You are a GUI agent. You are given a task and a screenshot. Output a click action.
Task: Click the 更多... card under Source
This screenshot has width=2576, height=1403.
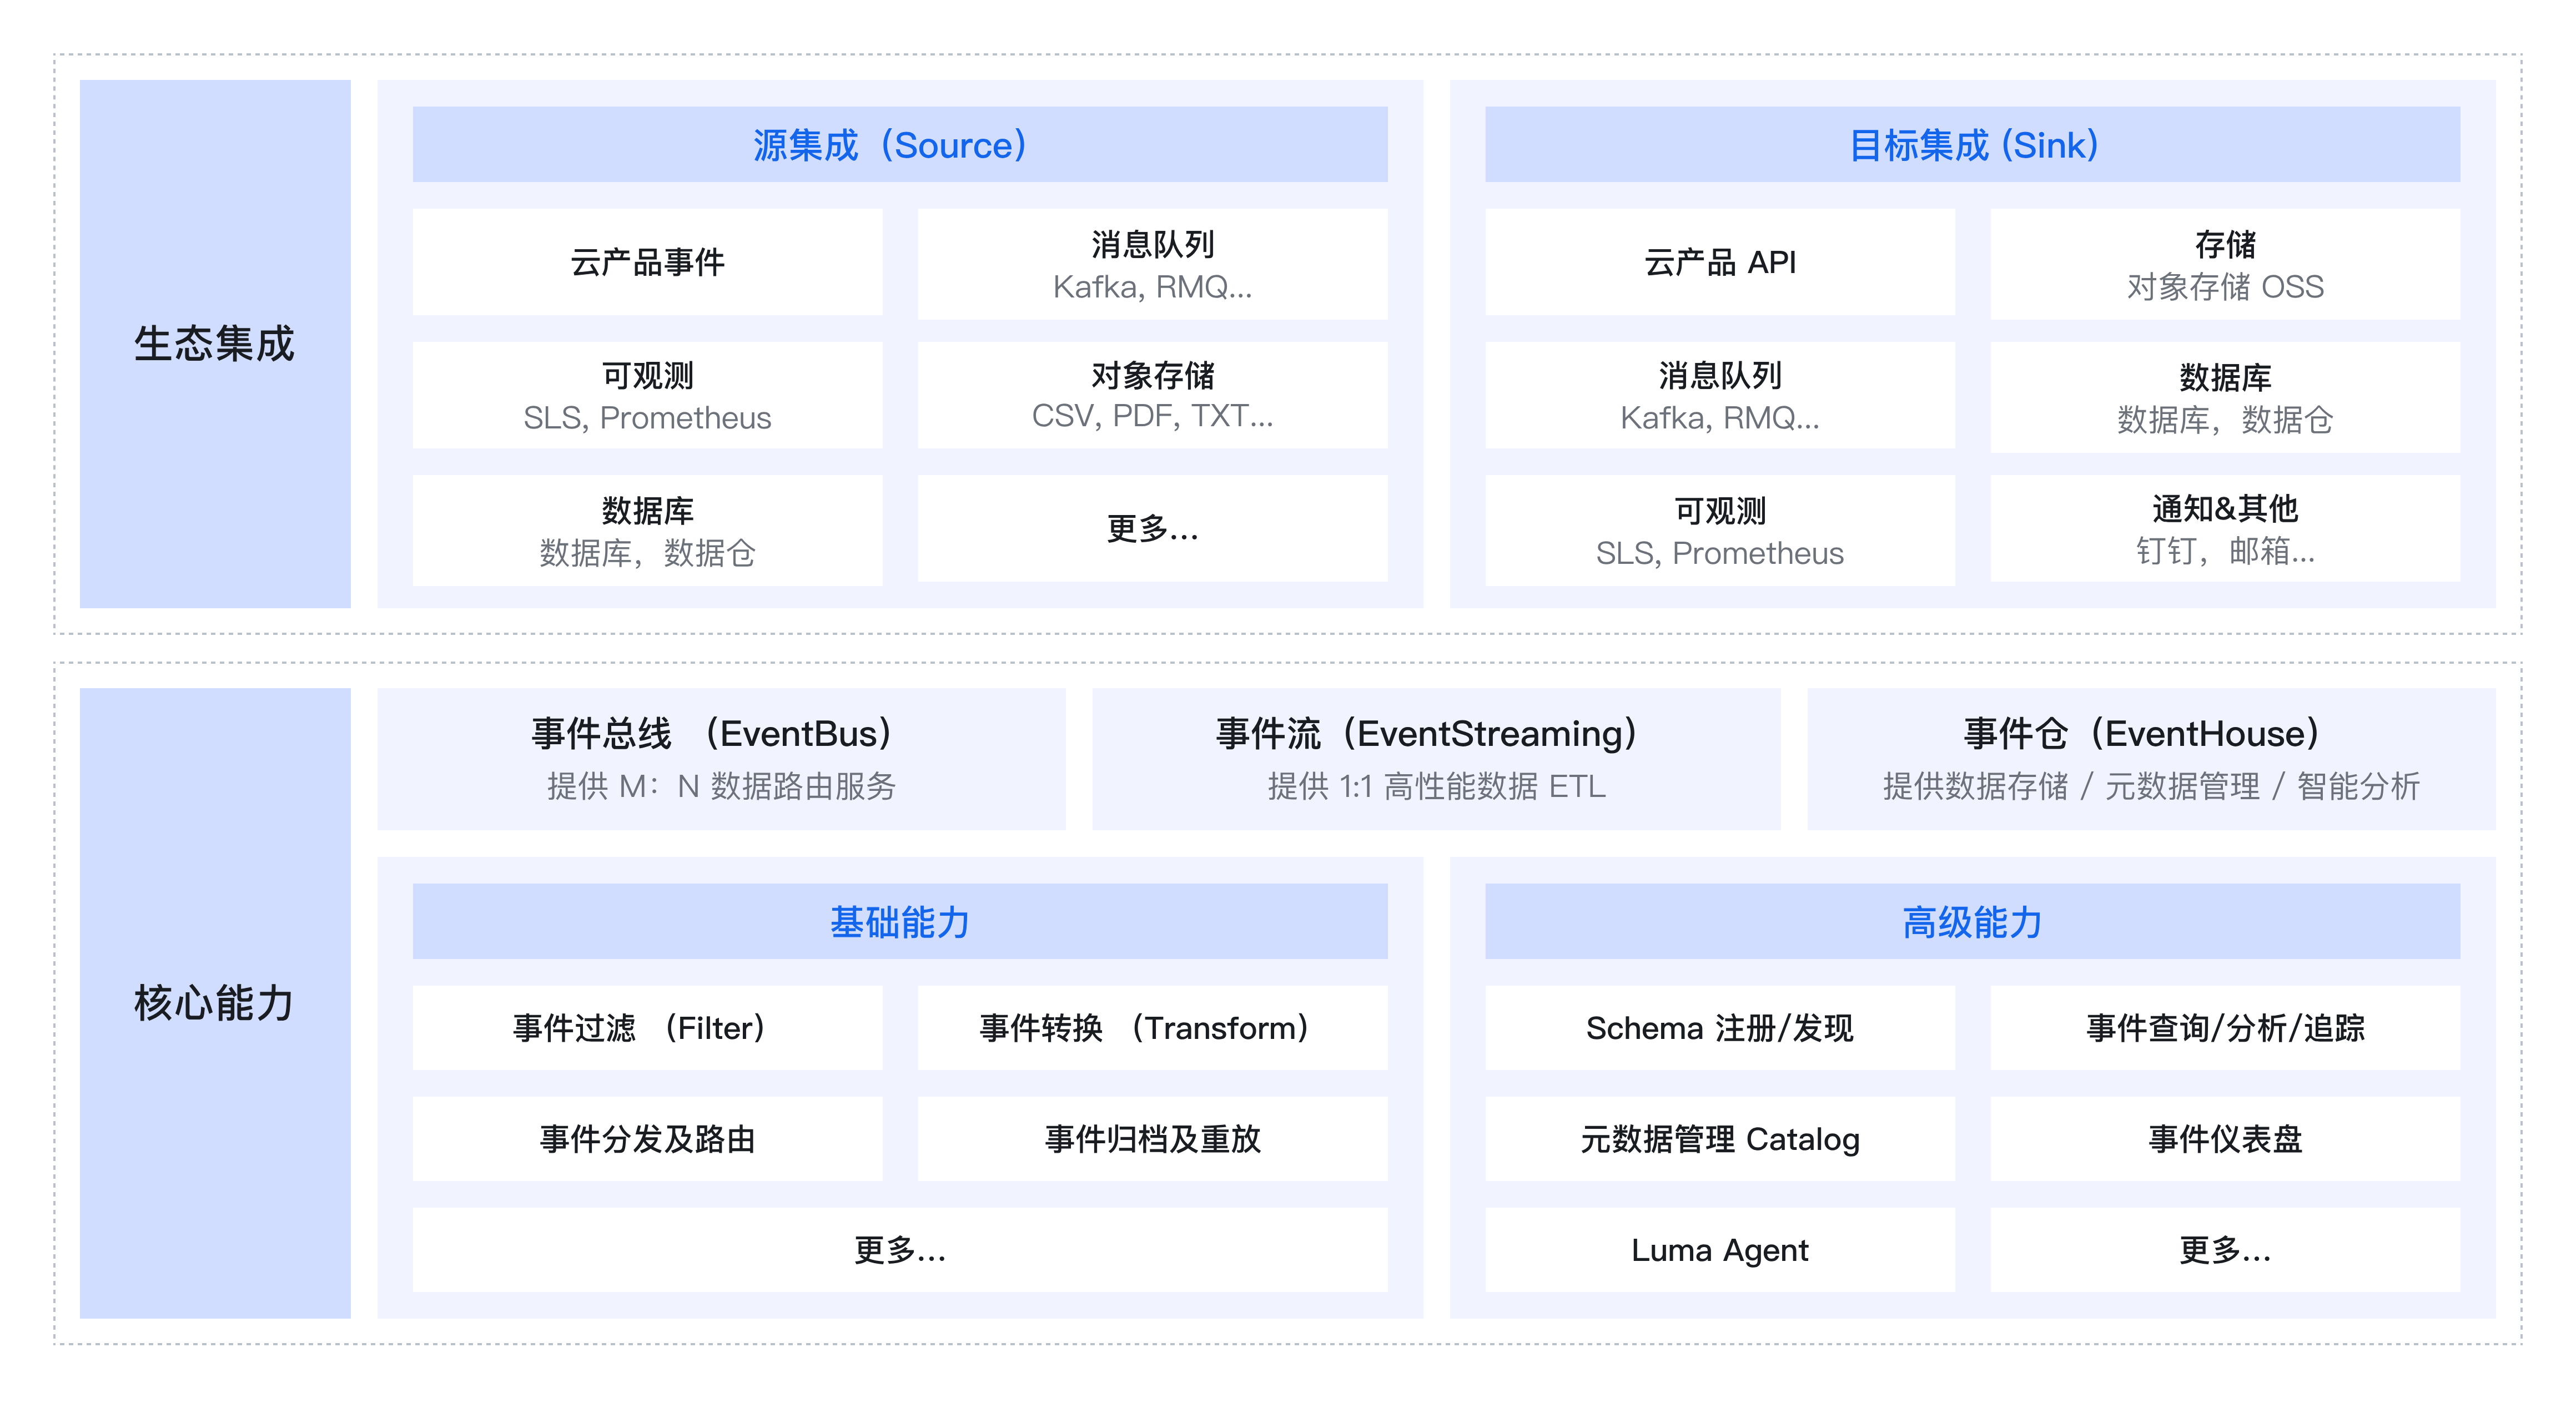click(1152, 528)
